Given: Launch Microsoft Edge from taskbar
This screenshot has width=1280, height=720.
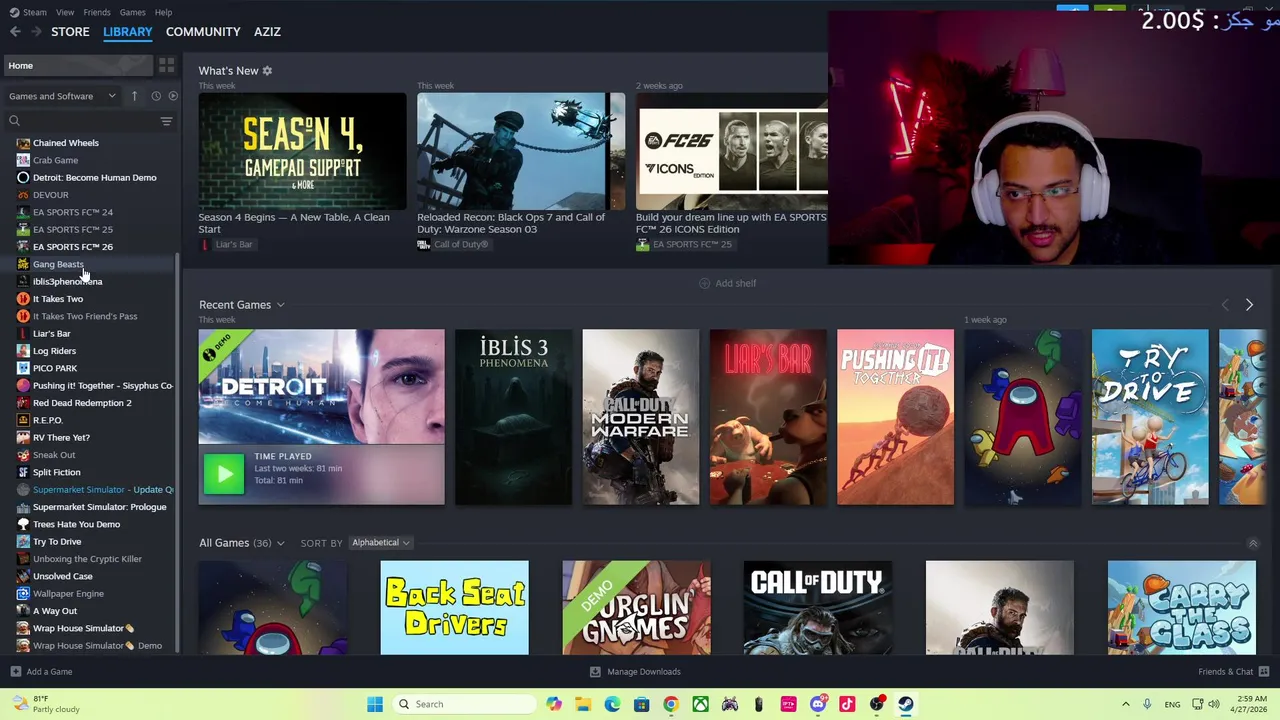Looking at the screenshot, I should pyautogui.click(x=612, y=704).
